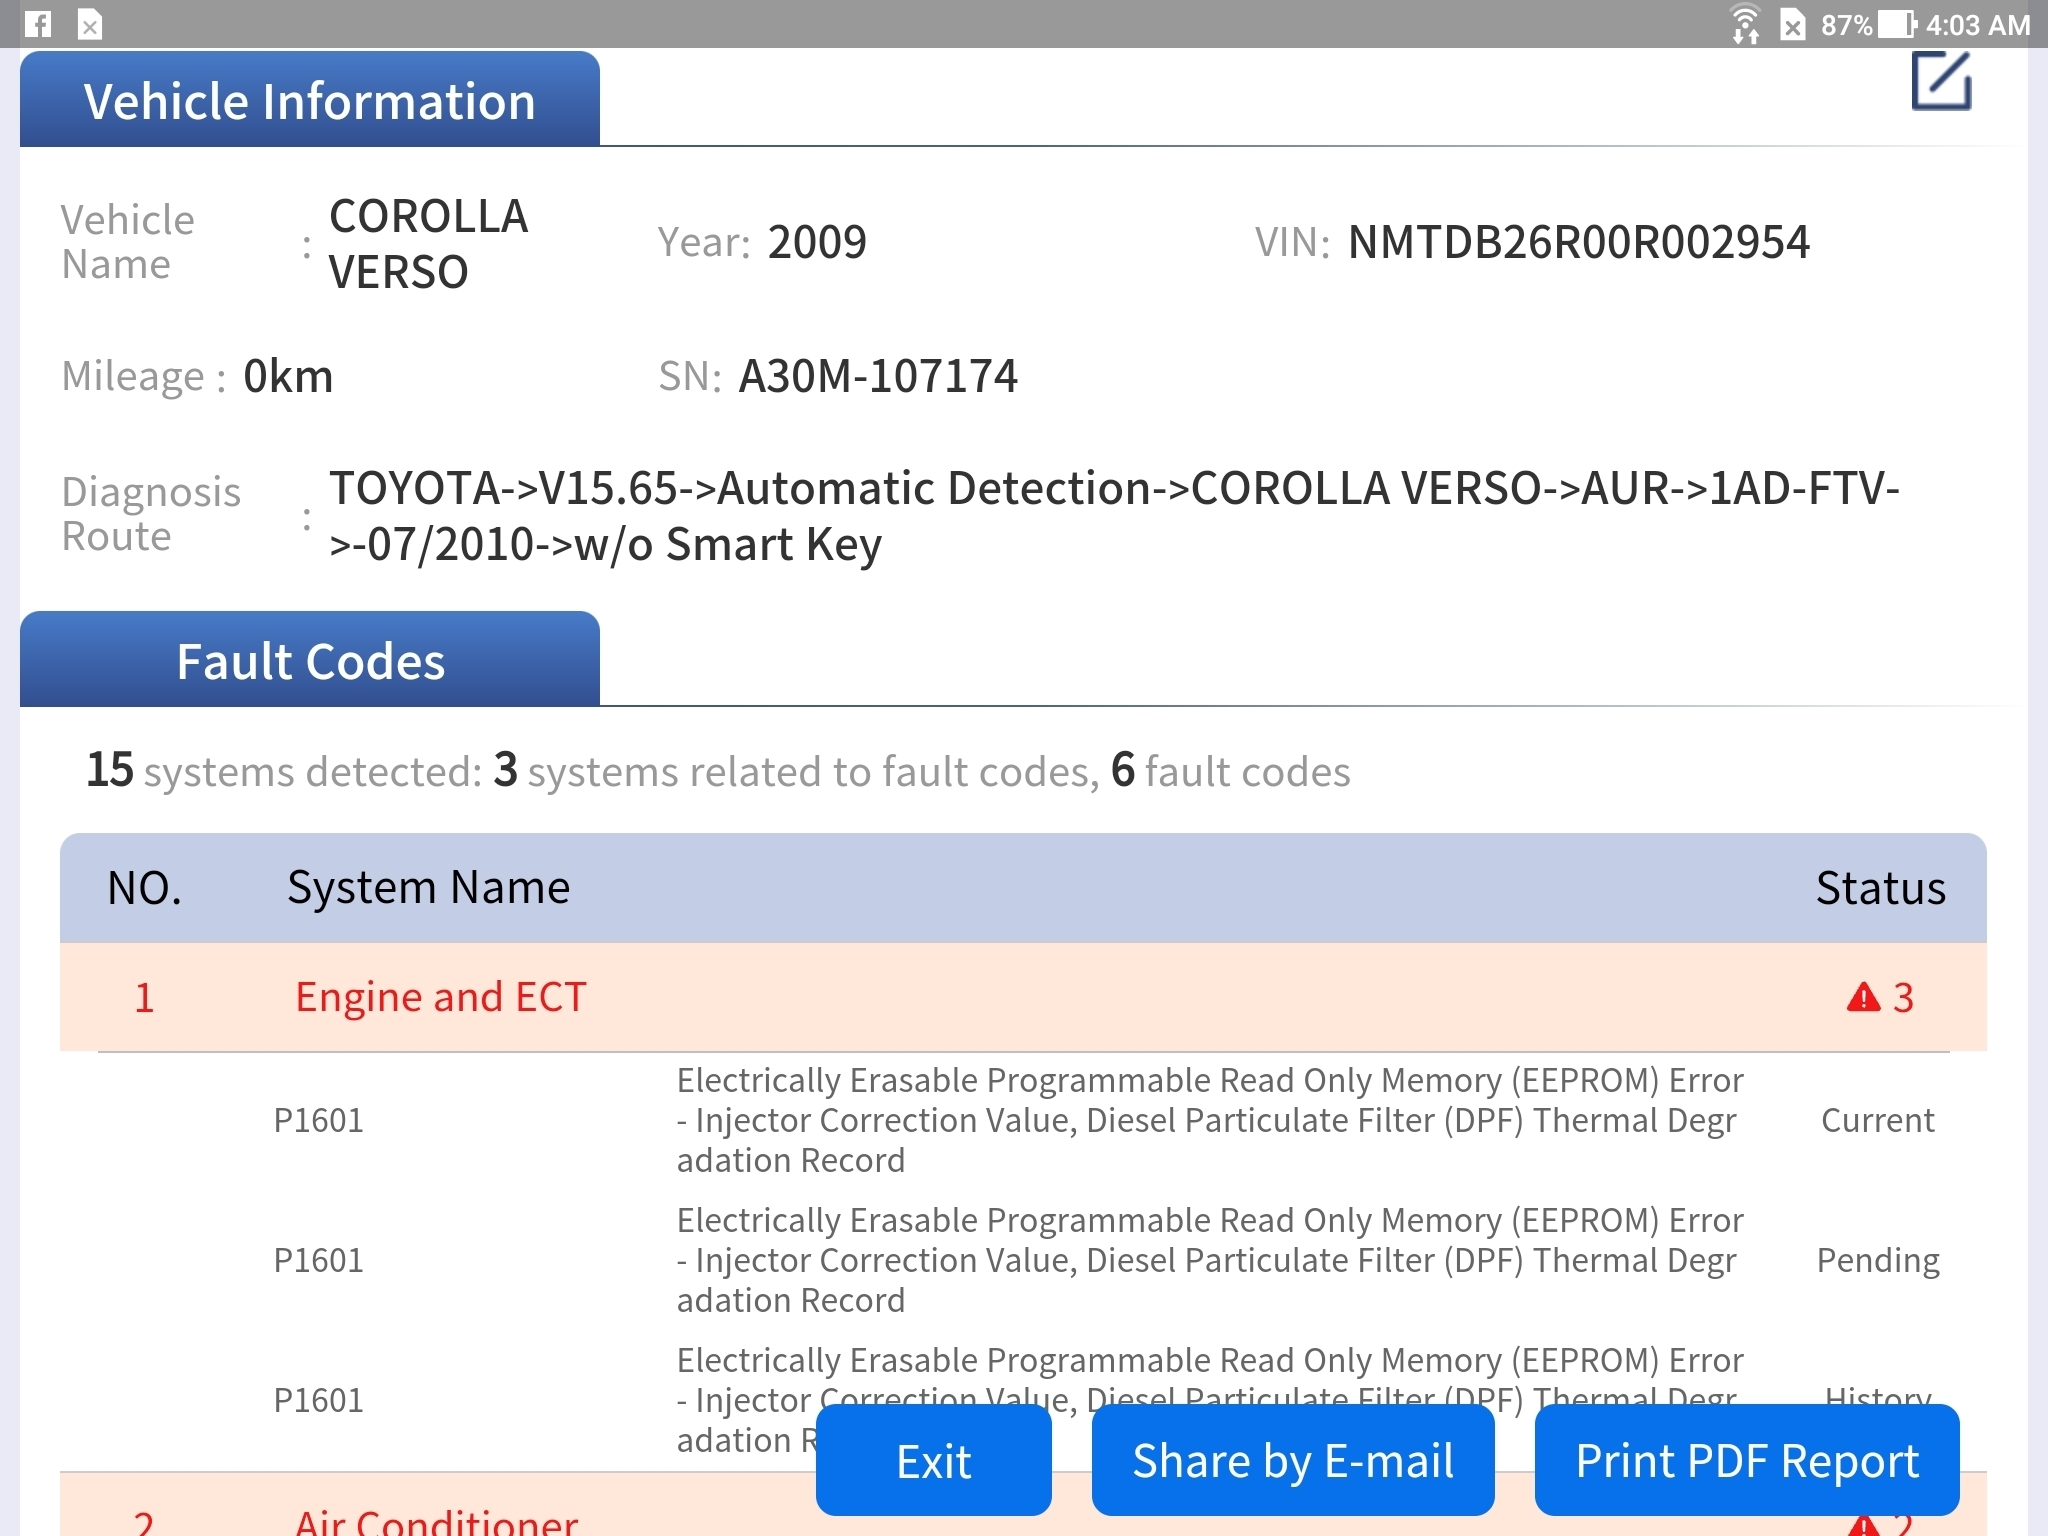2048x1536 pixels.
Task: Collapse the Engine and ECT row
Action: click(x=440, y=997)
